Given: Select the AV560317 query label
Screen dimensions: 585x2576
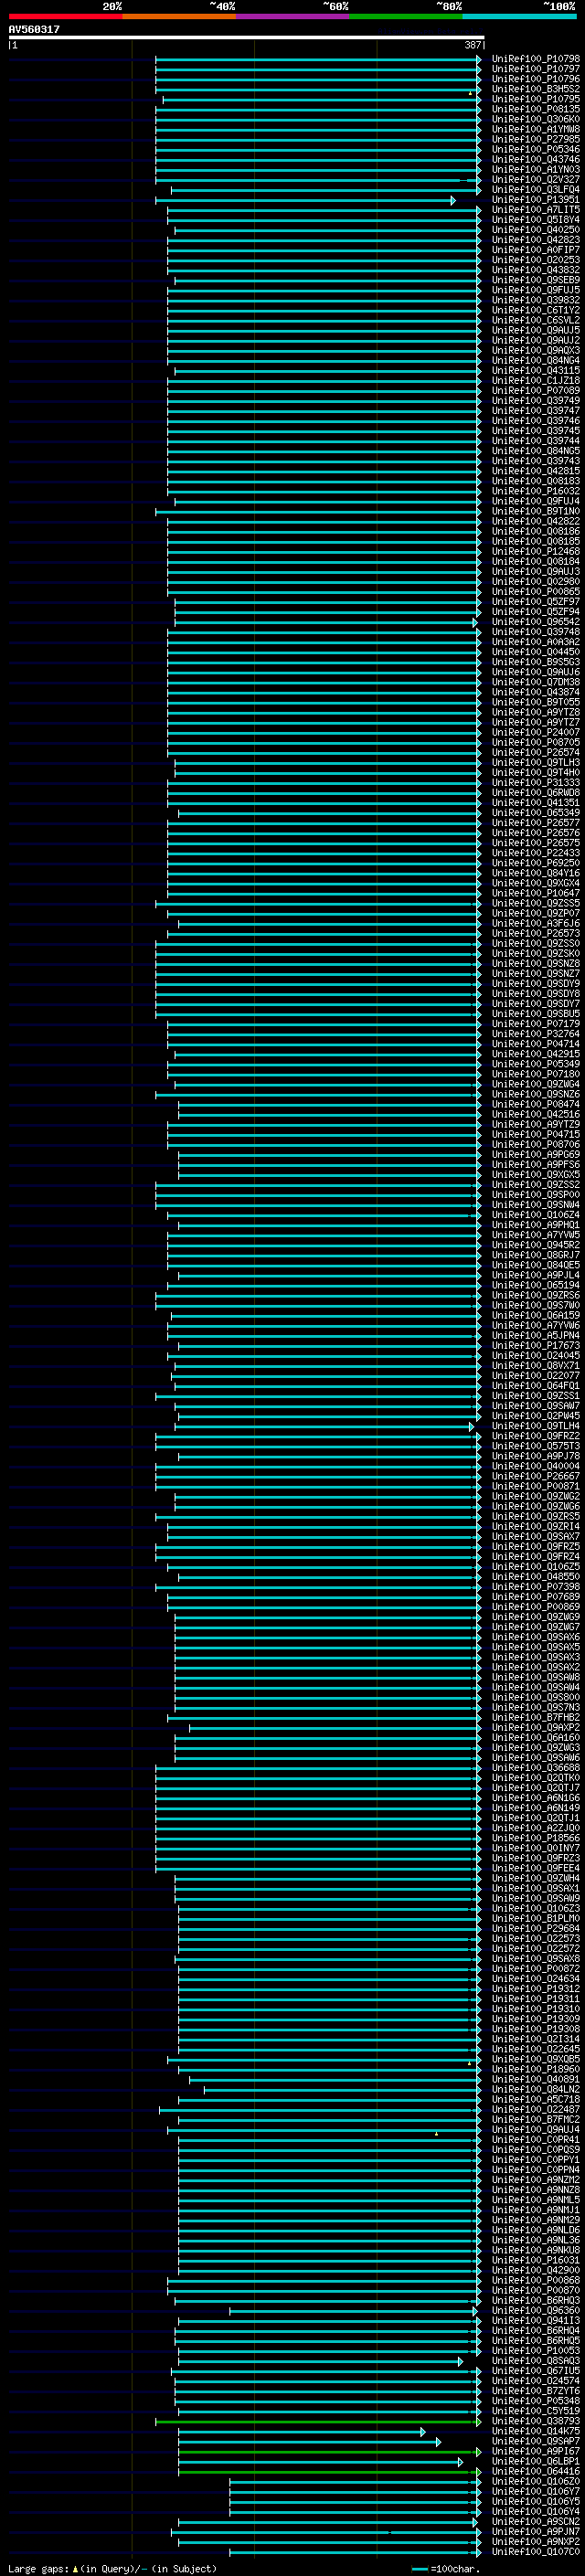Looking at the screenshot, I should coord(34,30).
